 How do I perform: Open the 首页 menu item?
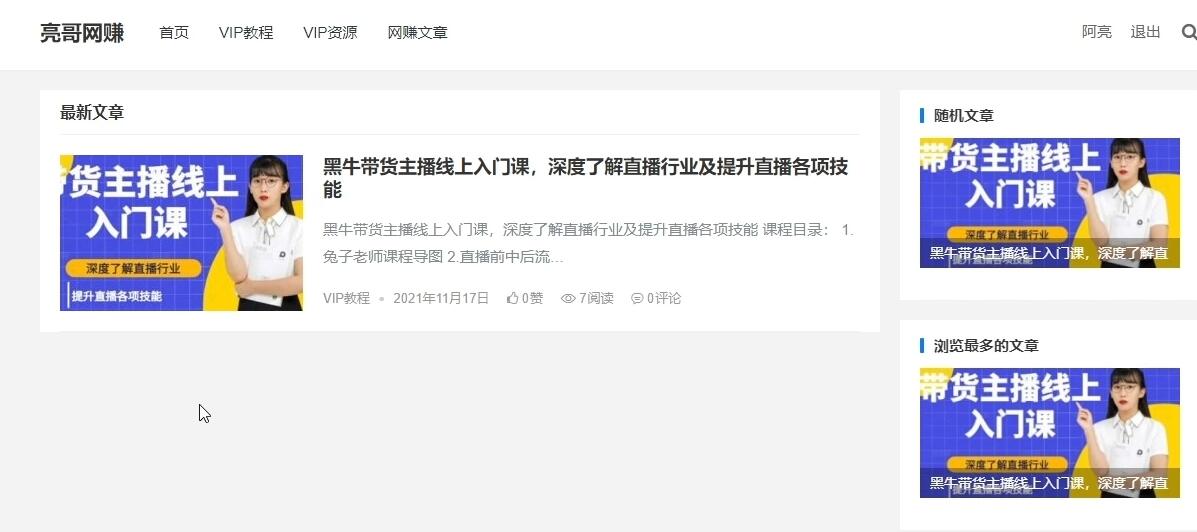pyautogui.click(x=174, y=33)
